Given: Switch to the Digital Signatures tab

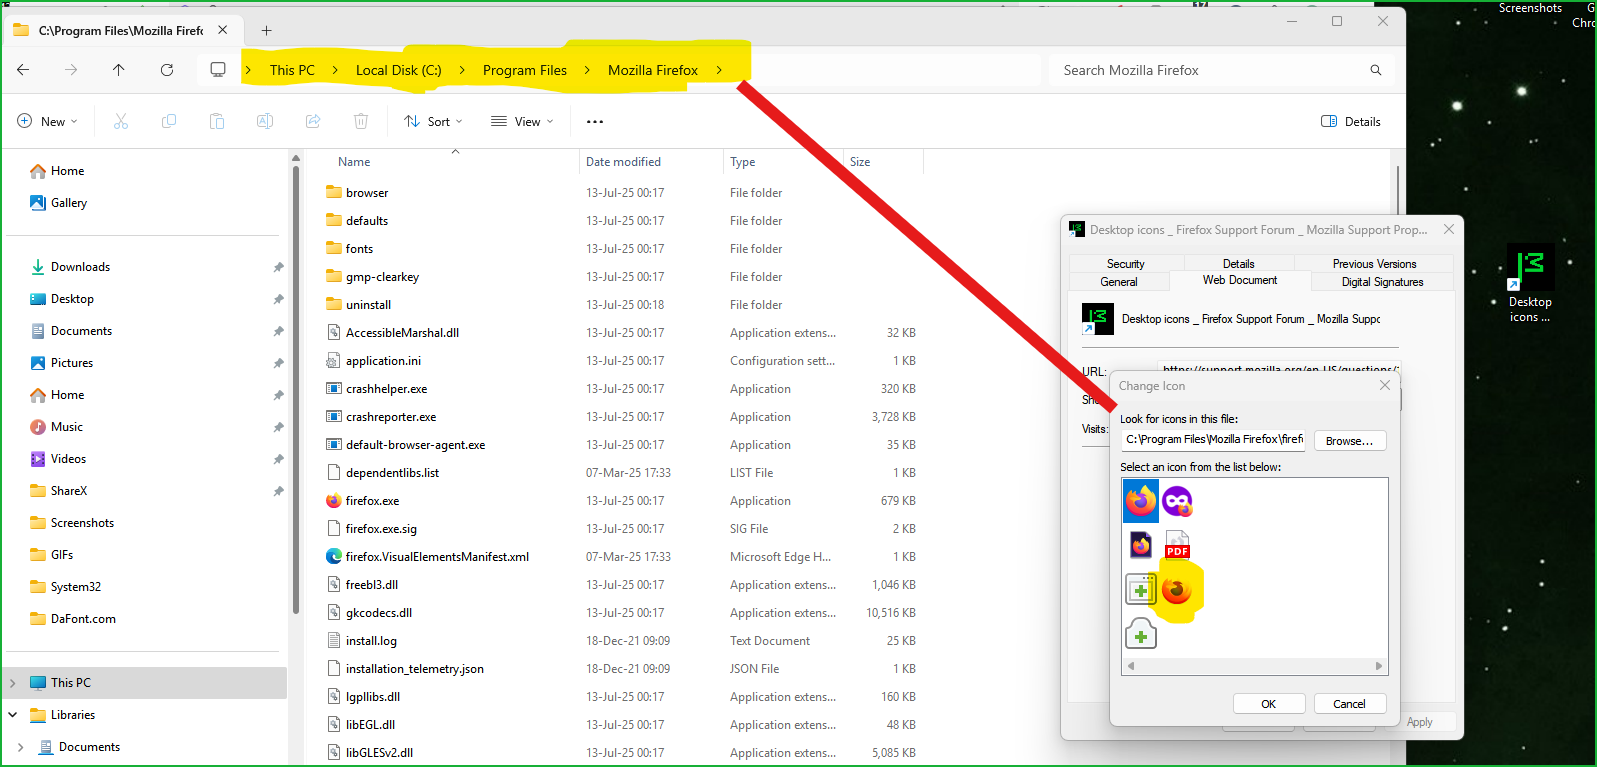Looking at the screenshot, I should 1382,282.
